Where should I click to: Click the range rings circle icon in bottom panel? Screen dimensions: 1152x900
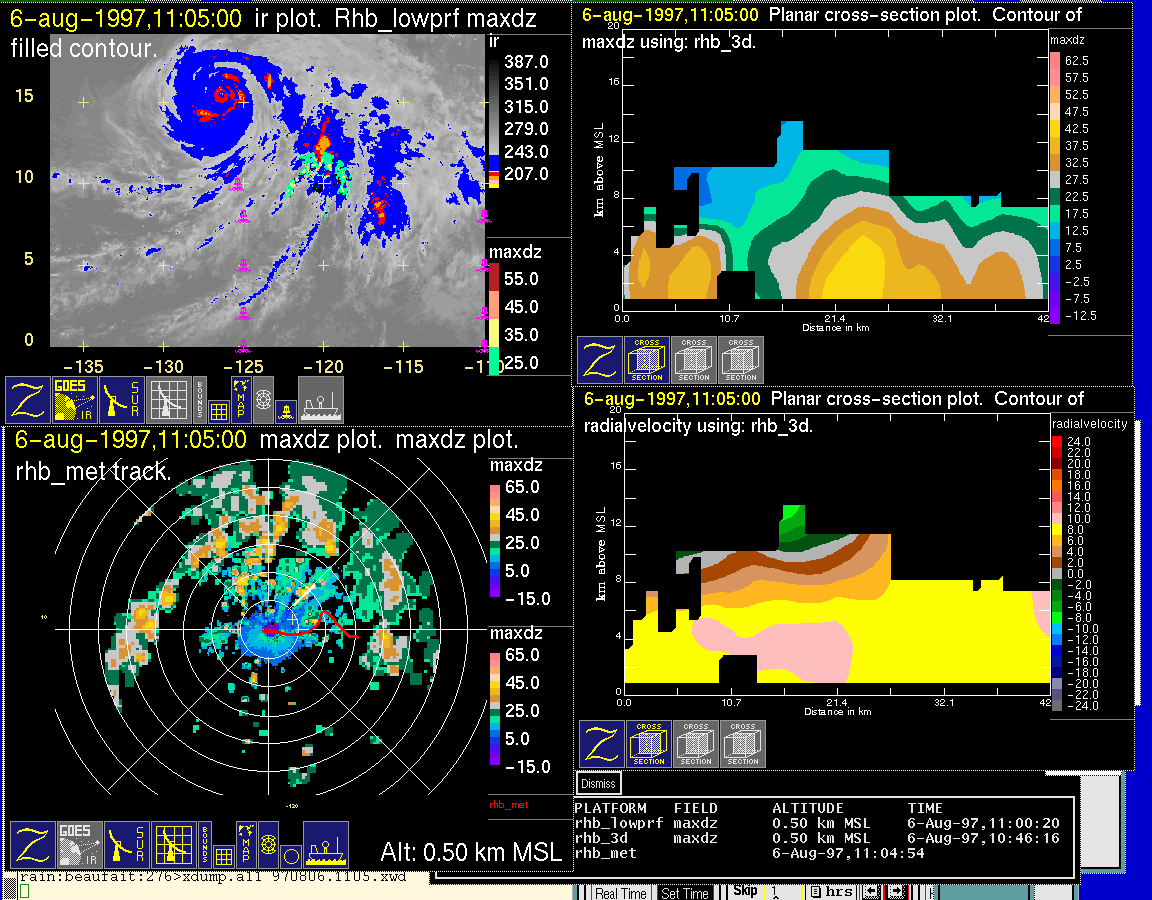pos(290,856)
